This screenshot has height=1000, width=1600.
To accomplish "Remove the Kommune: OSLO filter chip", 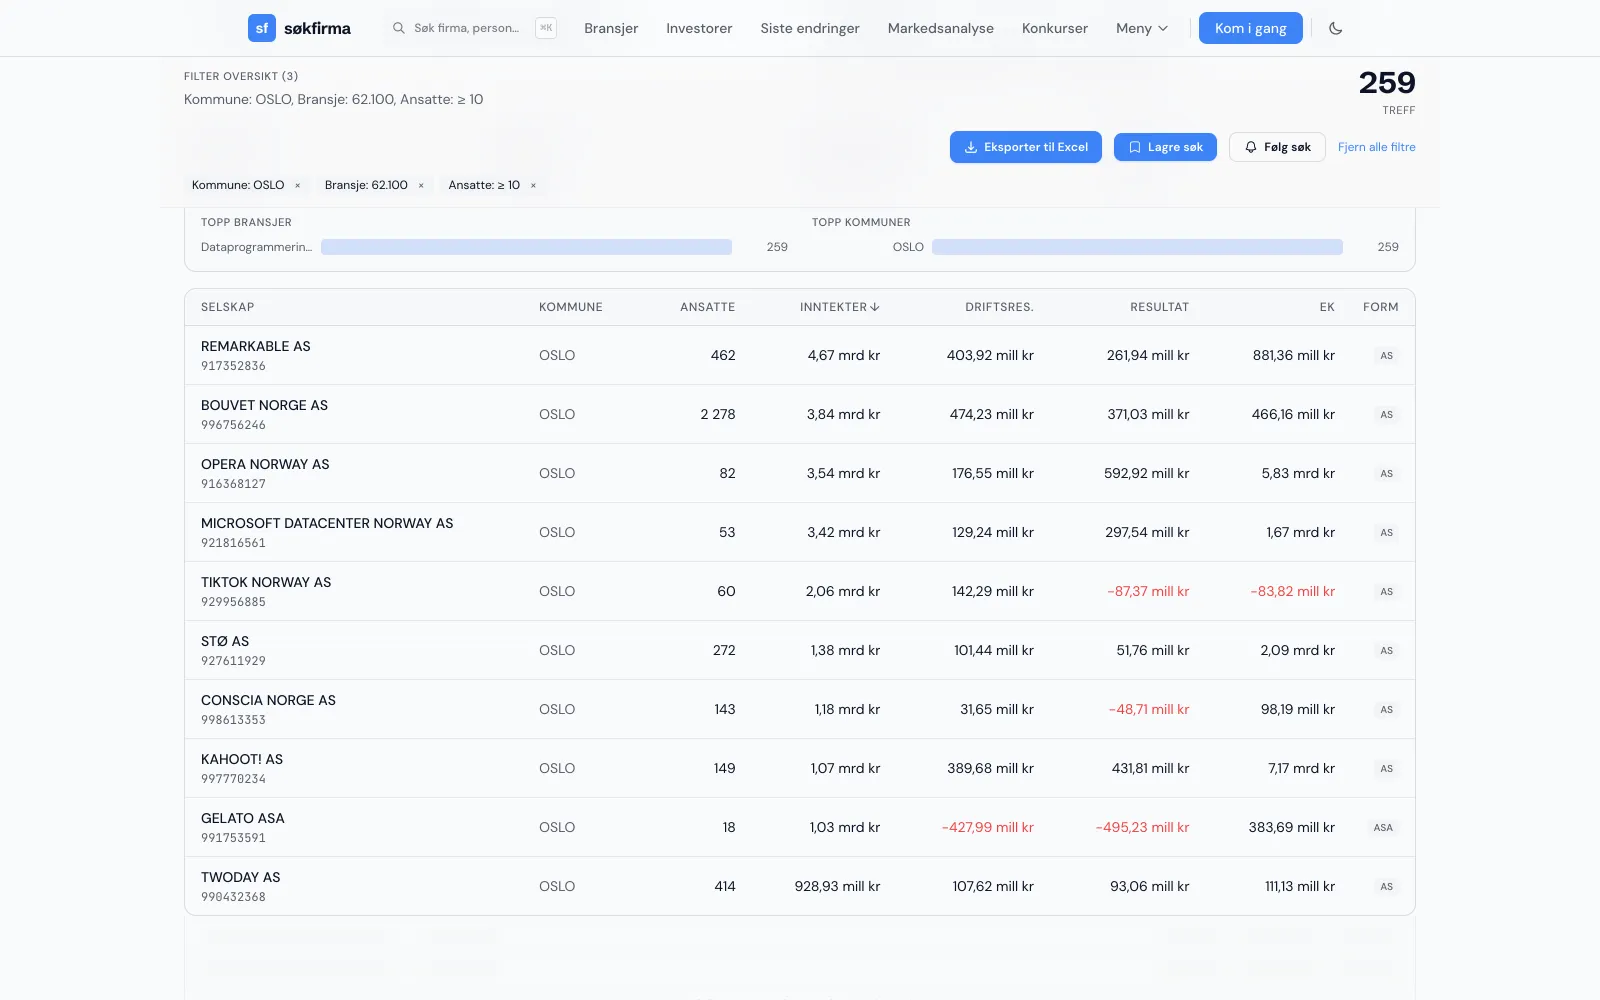I will coord(298,185).
